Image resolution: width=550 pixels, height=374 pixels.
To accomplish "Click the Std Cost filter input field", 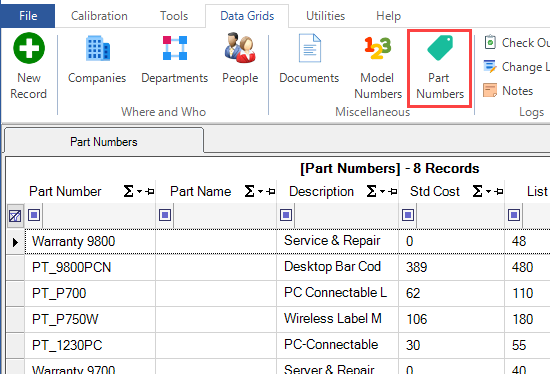I will (x=460, y=215).
